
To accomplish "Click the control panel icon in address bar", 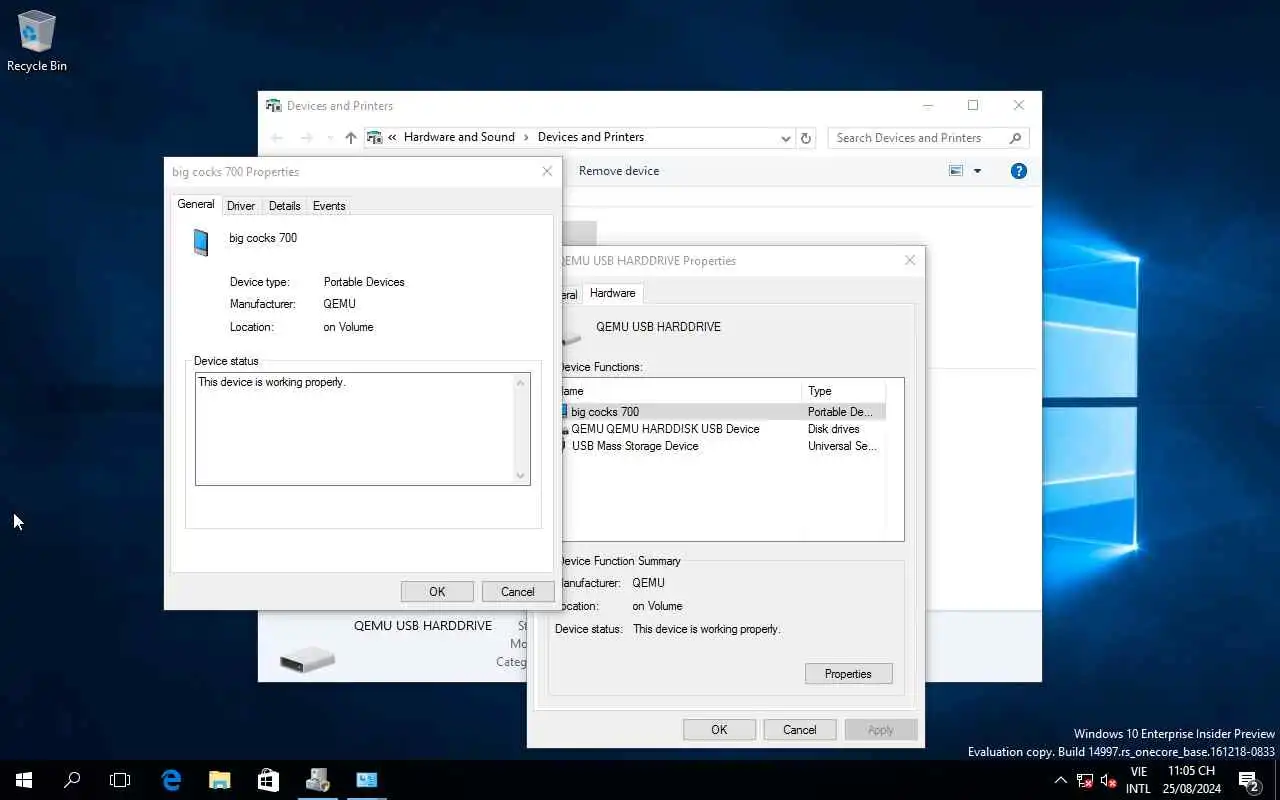I will 375,137.
